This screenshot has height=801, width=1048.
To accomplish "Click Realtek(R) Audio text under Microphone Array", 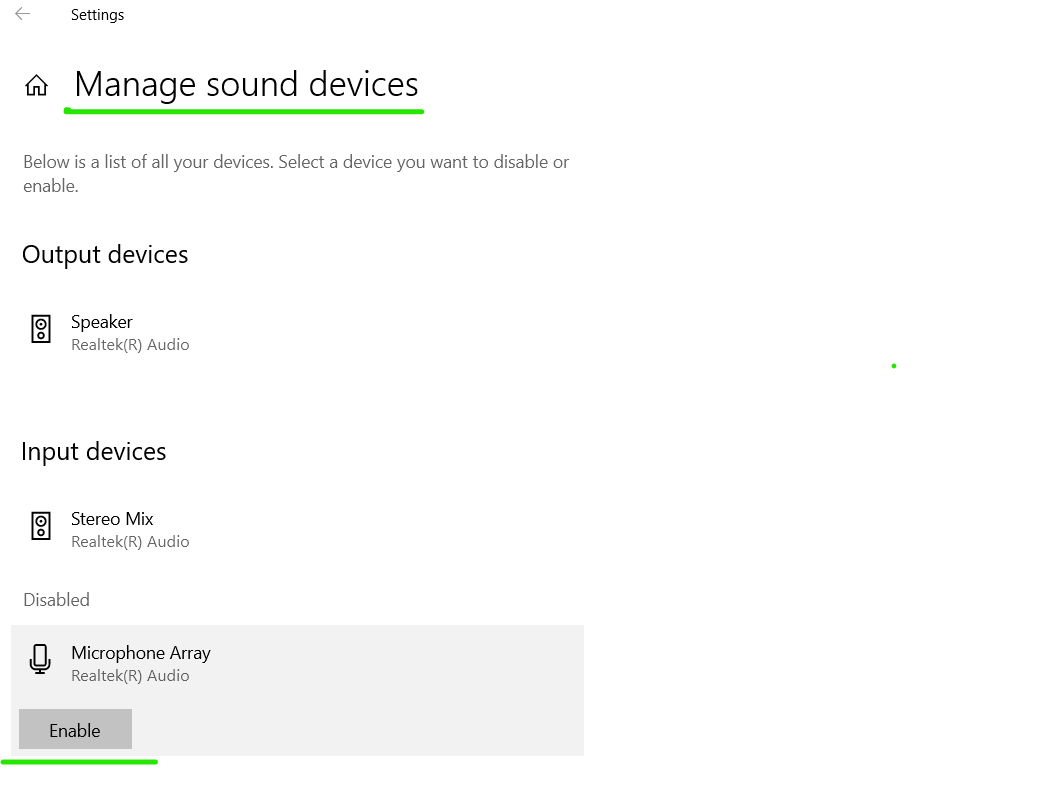I will [x=130, y=676].
